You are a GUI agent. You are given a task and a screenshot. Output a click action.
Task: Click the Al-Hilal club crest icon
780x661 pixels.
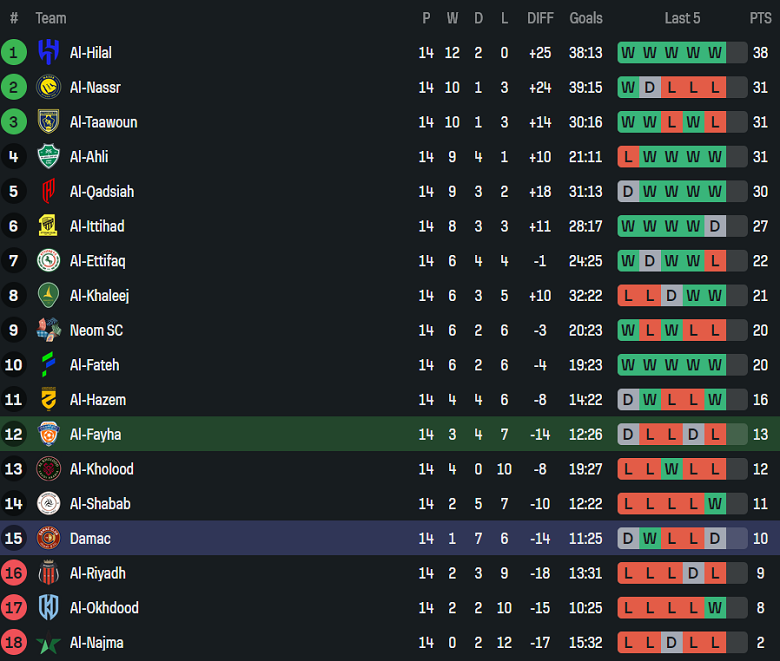(x=48, y=53)
